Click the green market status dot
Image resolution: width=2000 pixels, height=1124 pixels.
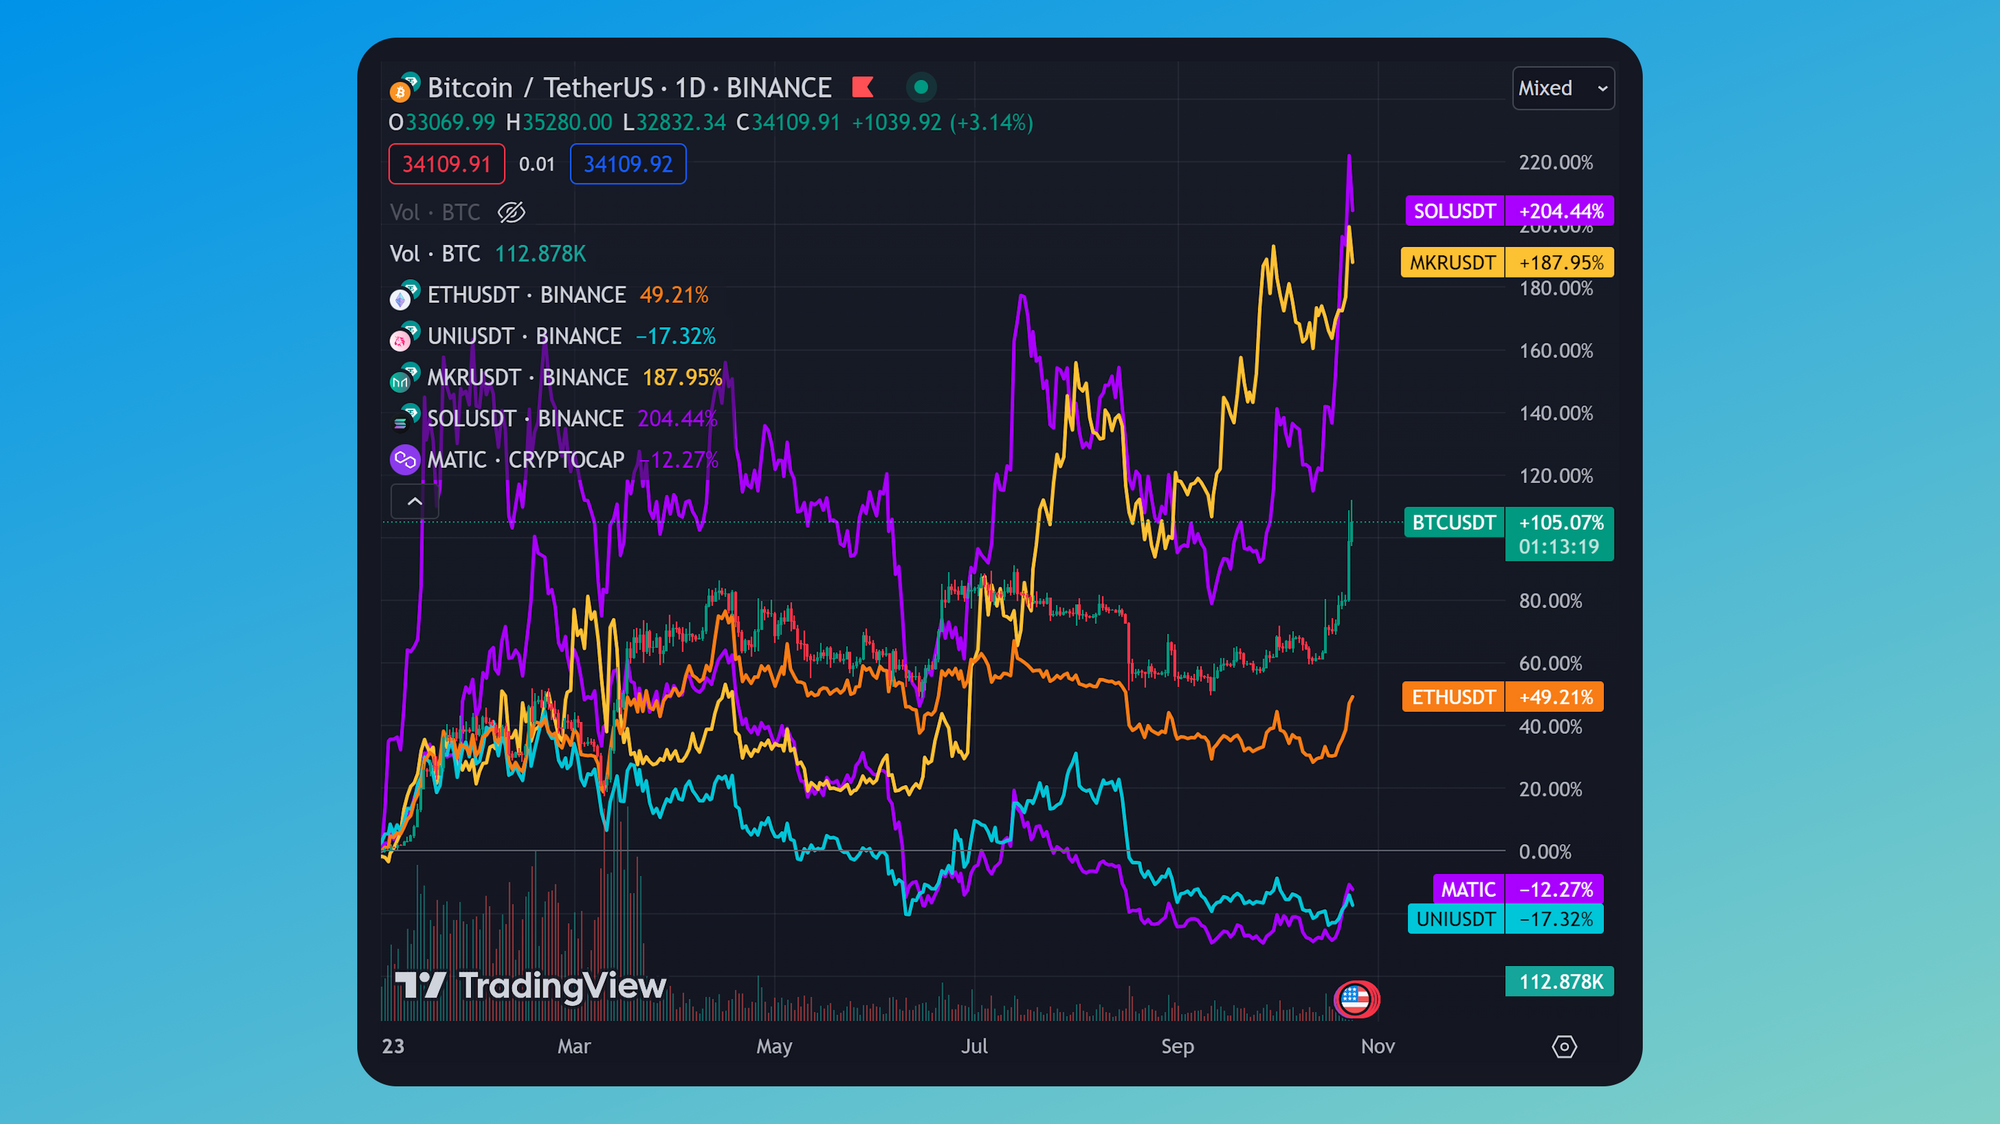pyautogui.click(x=921, y=88)
